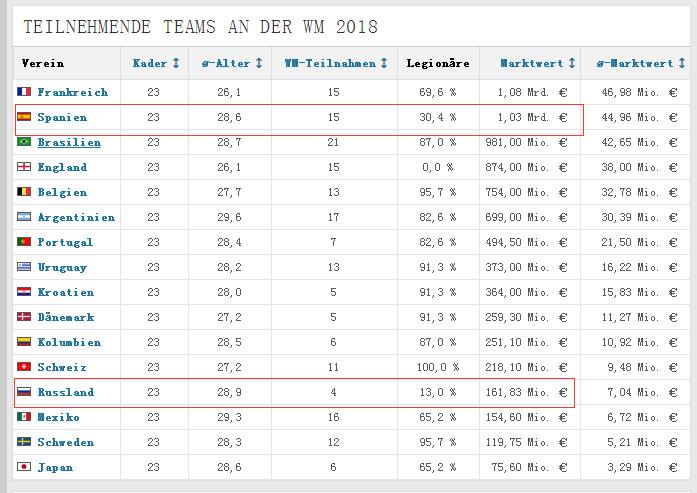
Task: Sort table by ø-Alter column
Action: click(x=233, y=63)
